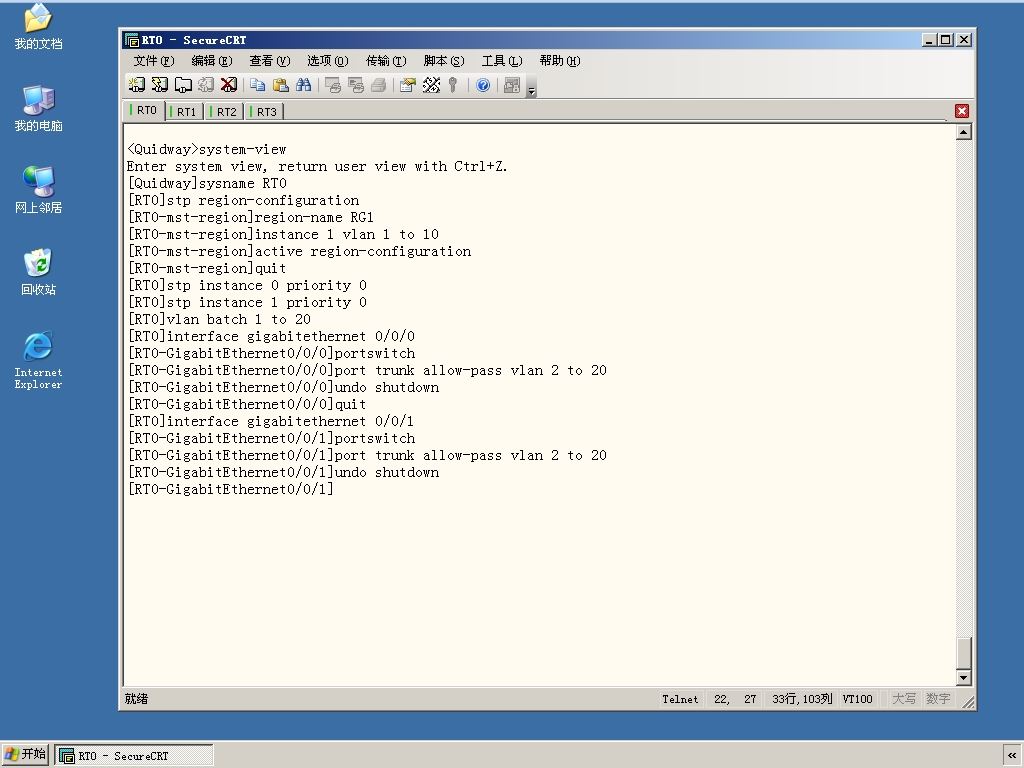
Task: Open the 选项(O) menu
Action: tap(327, 61)
